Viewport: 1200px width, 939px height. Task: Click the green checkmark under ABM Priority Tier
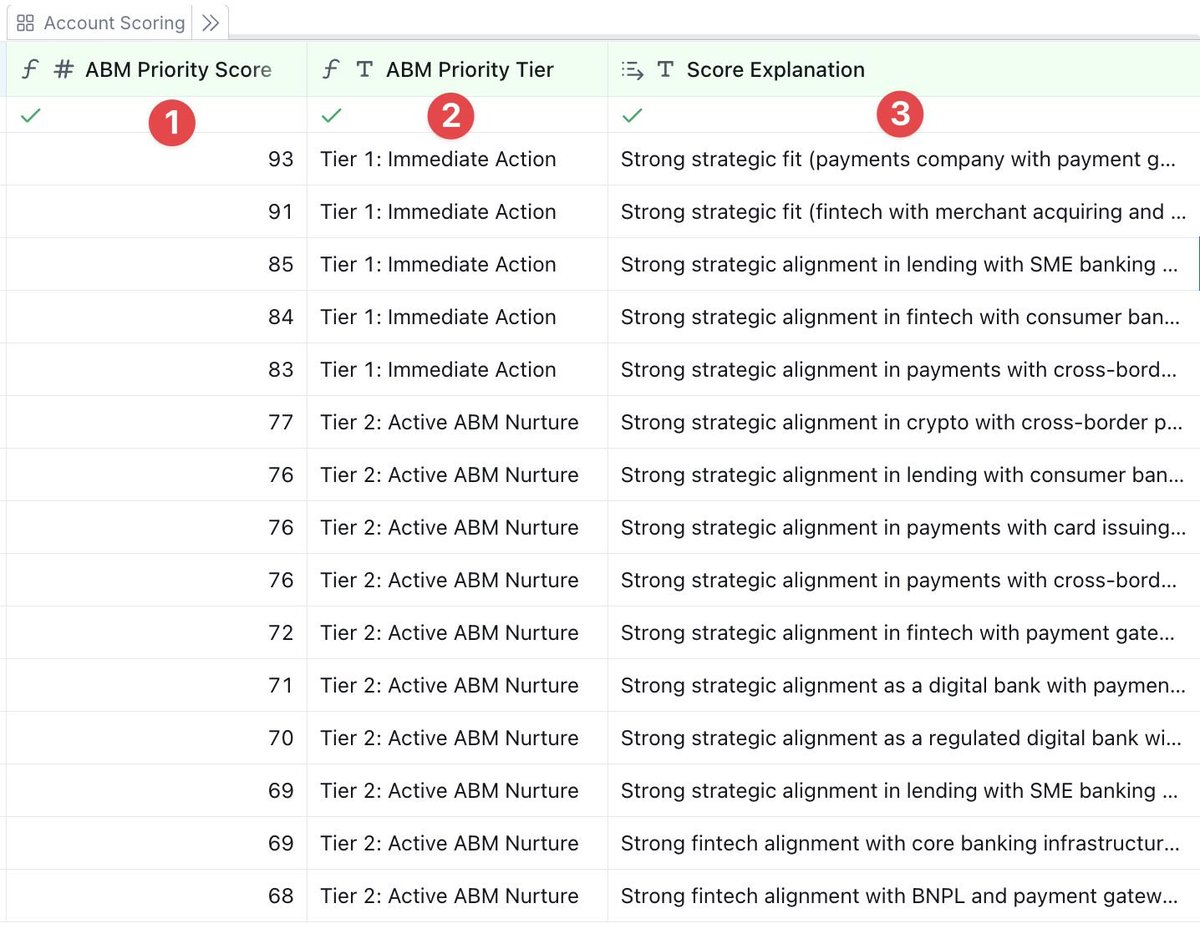pos(331,116)
